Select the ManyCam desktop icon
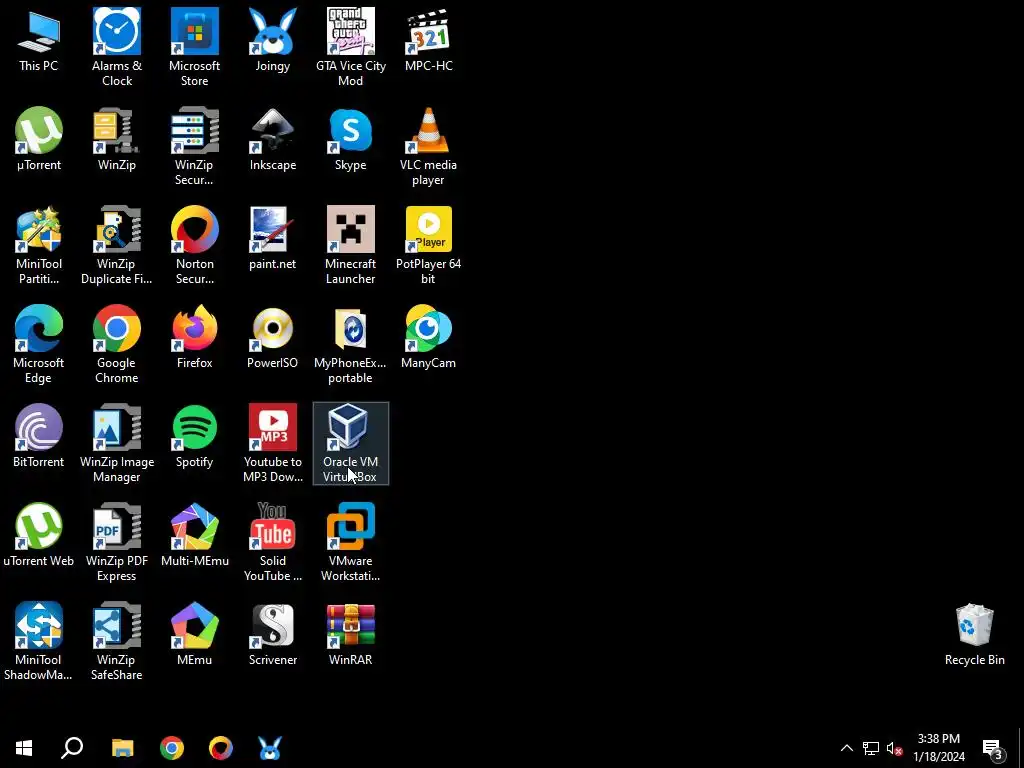The image size is (1024, 768). [428, 337]
